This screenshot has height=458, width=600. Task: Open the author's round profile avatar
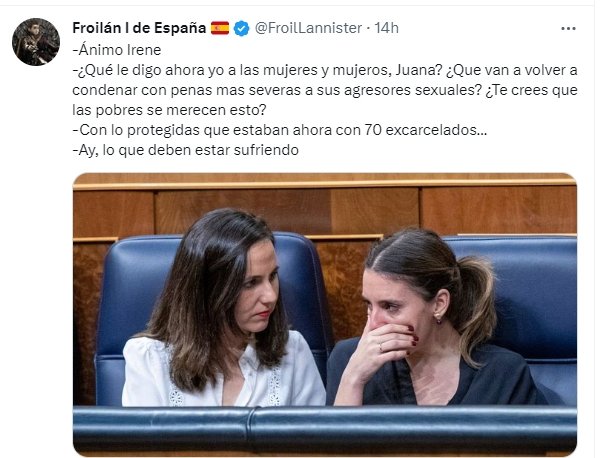point(36,42)
